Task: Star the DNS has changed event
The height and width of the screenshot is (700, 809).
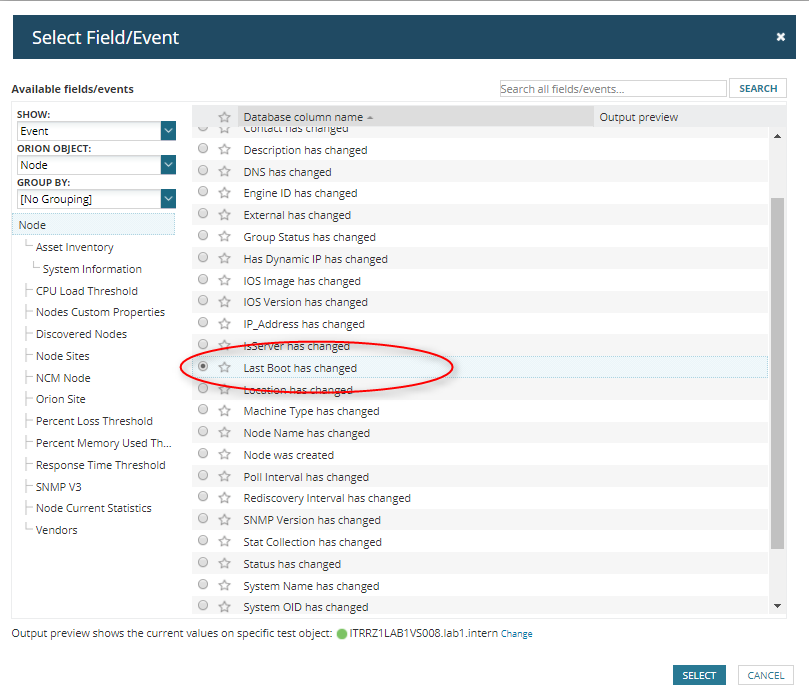Action: 224,171
